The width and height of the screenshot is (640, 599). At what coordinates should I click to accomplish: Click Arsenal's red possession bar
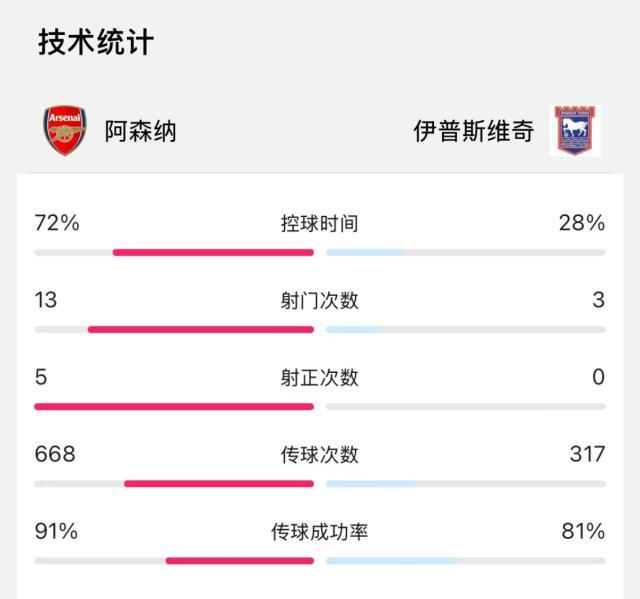213,252
